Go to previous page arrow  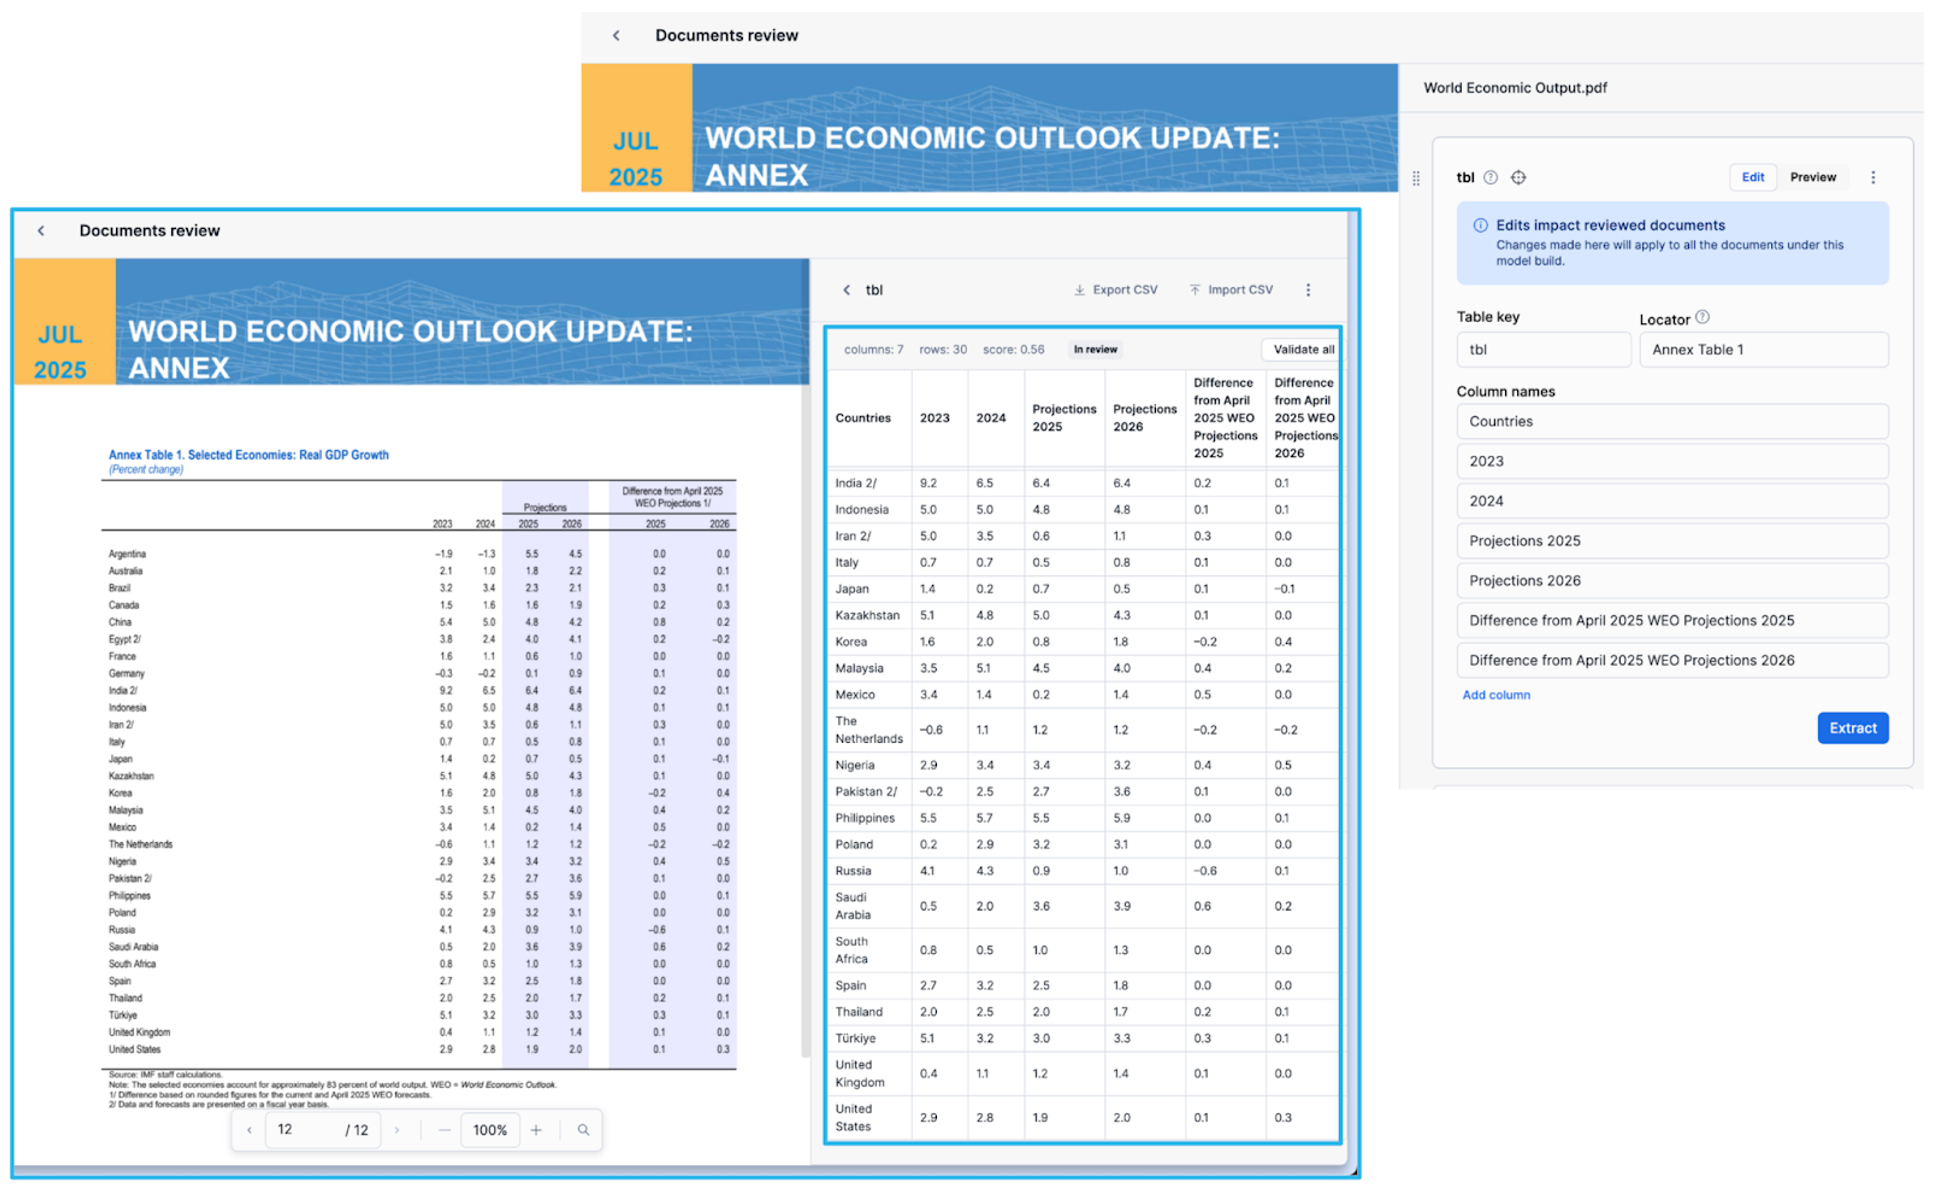249,1130
